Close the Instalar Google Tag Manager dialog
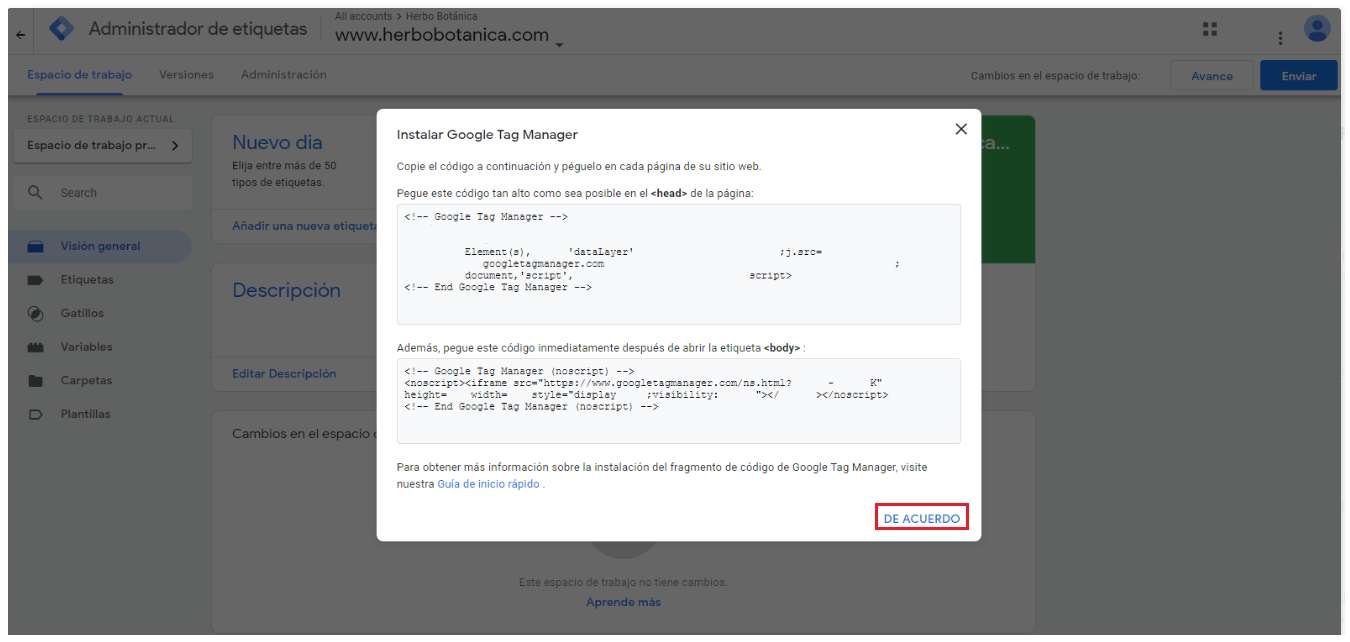 pos(961,129)
